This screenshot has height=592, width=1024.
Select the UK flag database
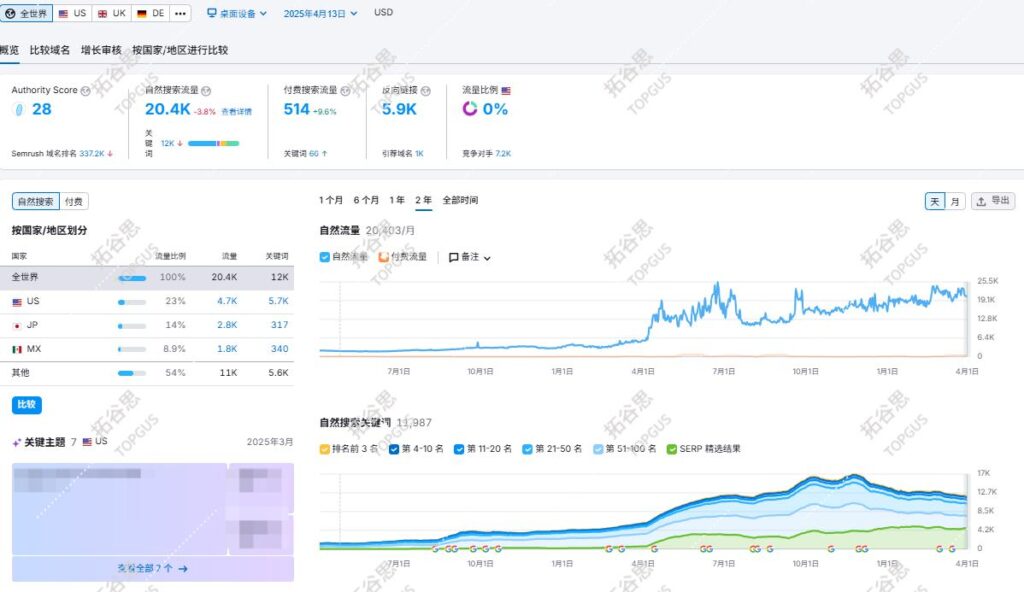tap(111, 13)
